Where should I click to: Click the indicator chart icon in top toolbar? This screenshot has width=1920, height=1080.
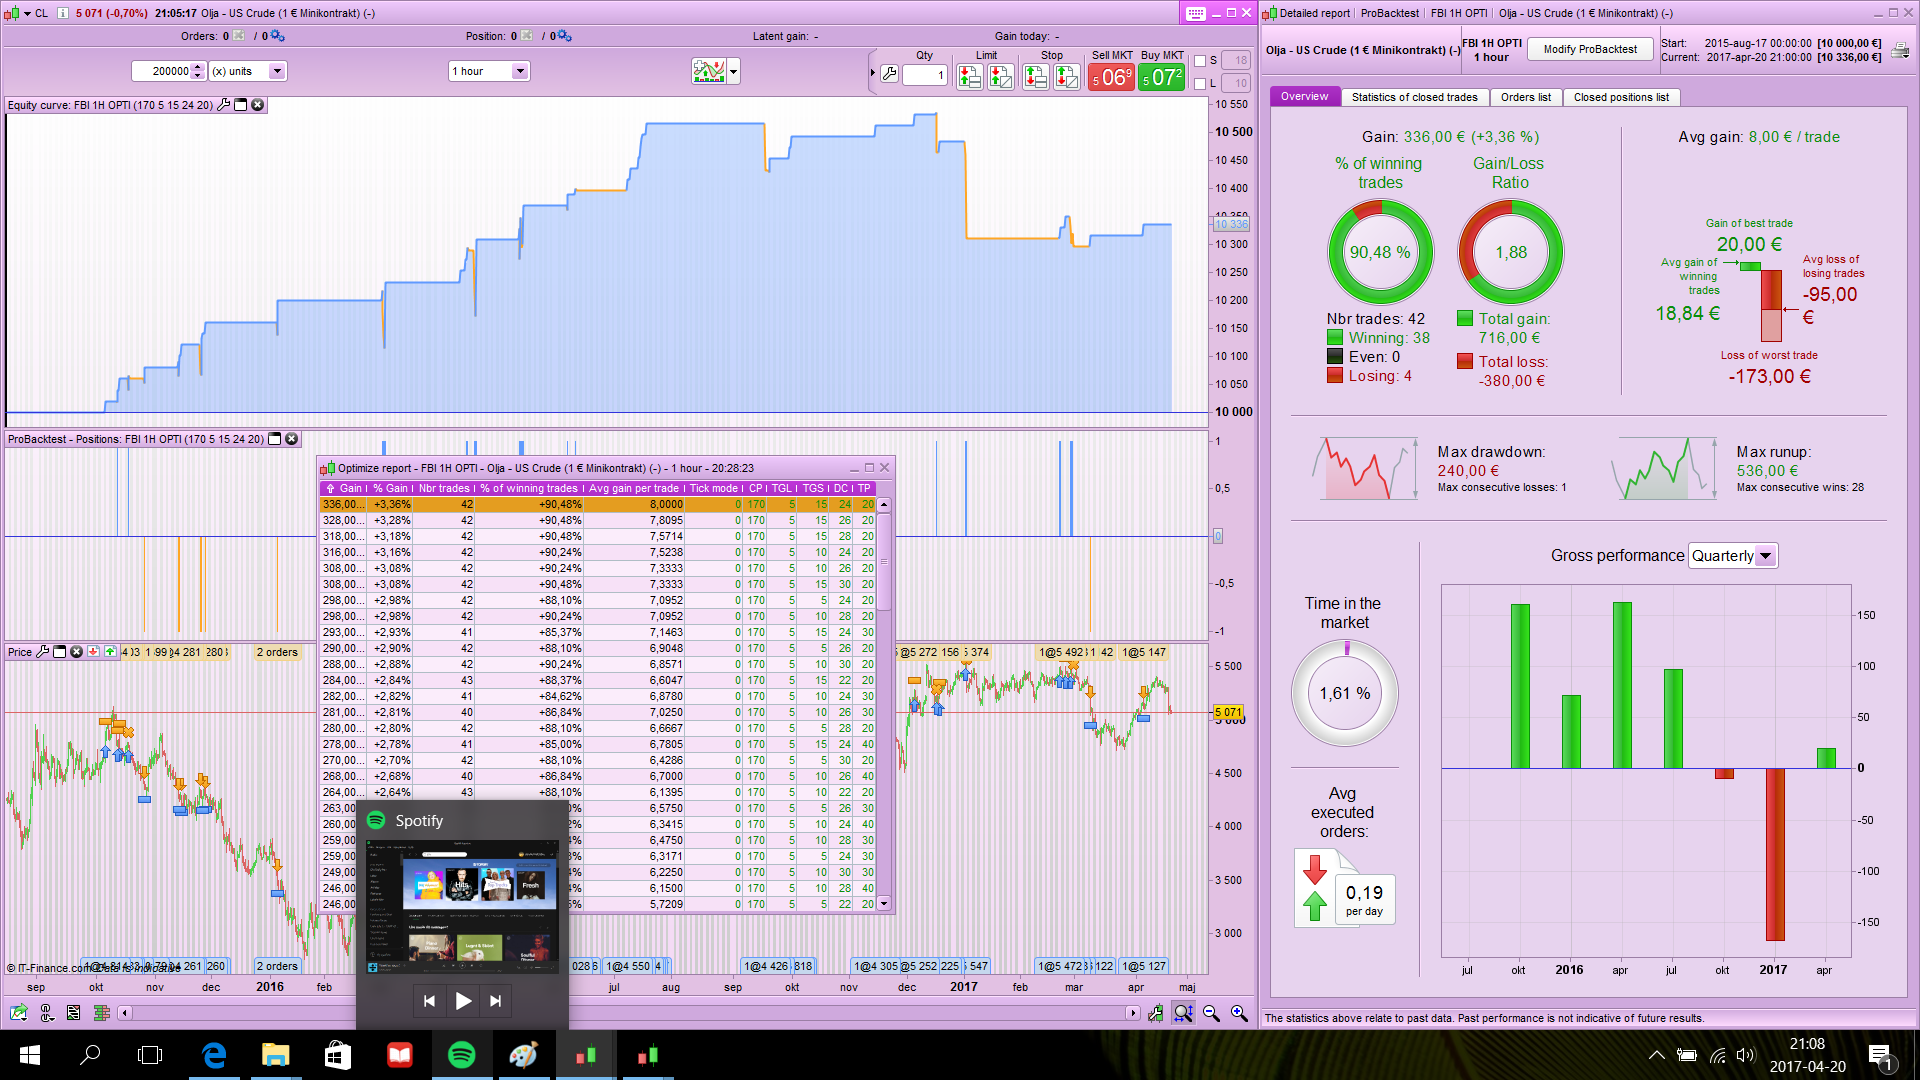(x=709, y=71)
